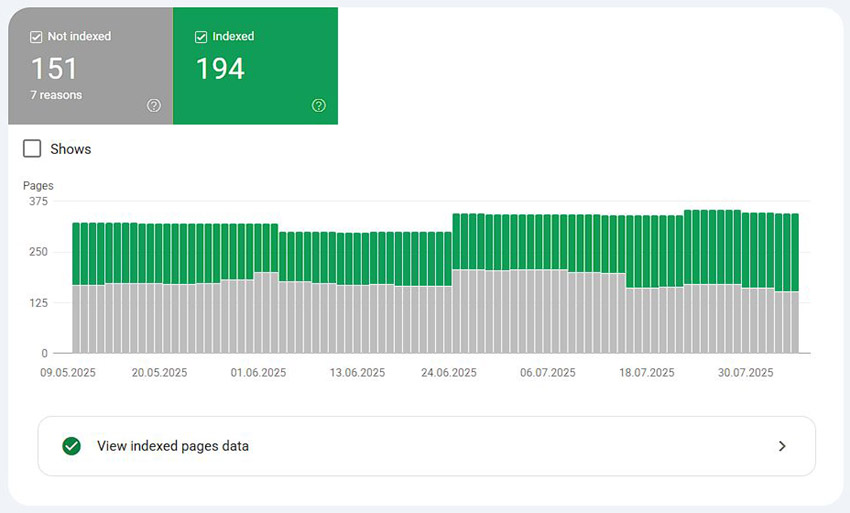The image size is (850, 513).
Task: Expand View indexed pages data chevron arrow
Action: [782, 446]
